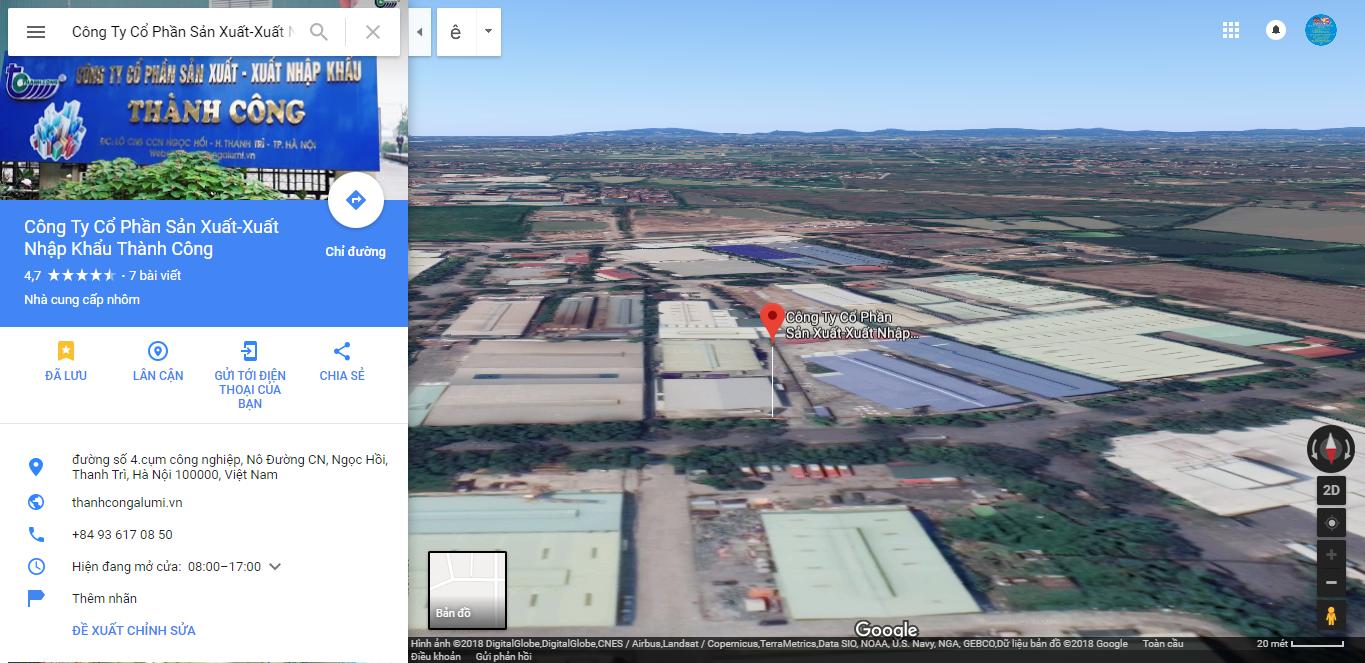The width and height of the screenshot is (1365, 663).
Task: Switch to 2D view
Action: tap(1331, 490)
